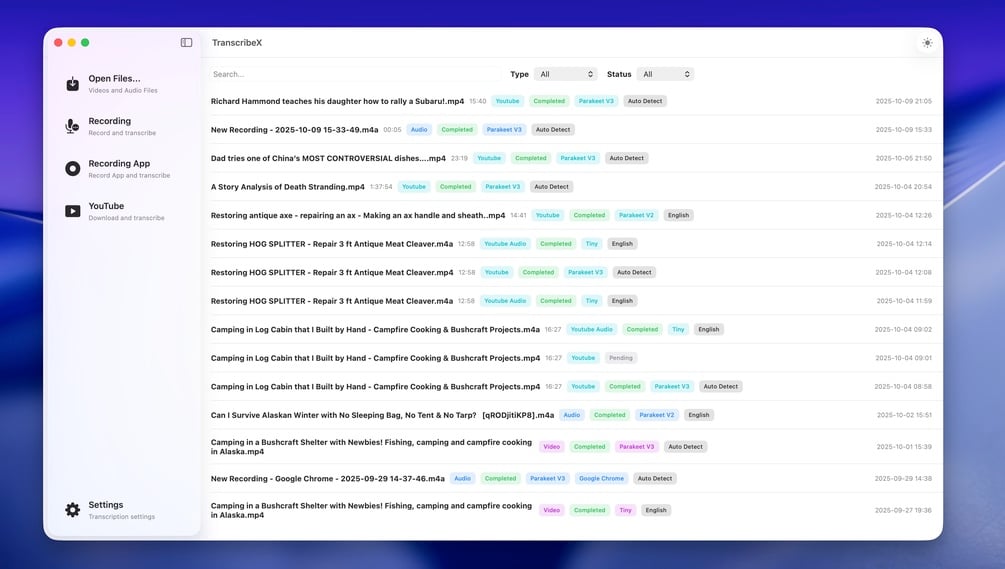Click Pending status tag on Log Cabin row
The width and height of the screenshot is (1005, 569).
[x=620, y=358]
